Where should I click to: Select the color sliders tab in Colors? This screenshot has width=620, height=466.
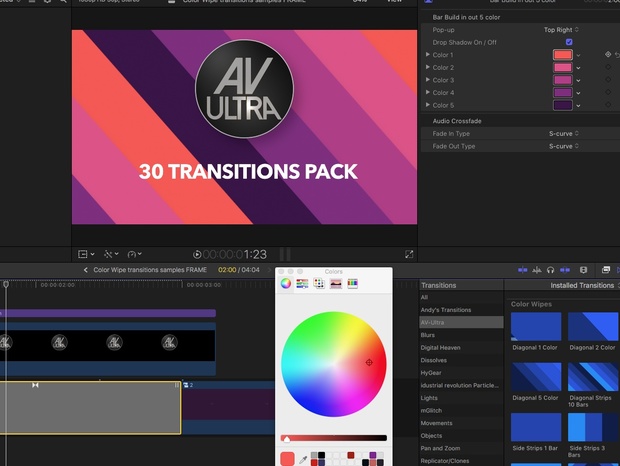(302, 283)
